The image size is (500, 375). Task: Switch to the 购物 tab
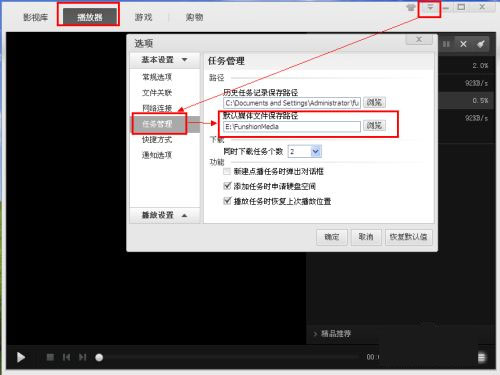tap(194, 17)
